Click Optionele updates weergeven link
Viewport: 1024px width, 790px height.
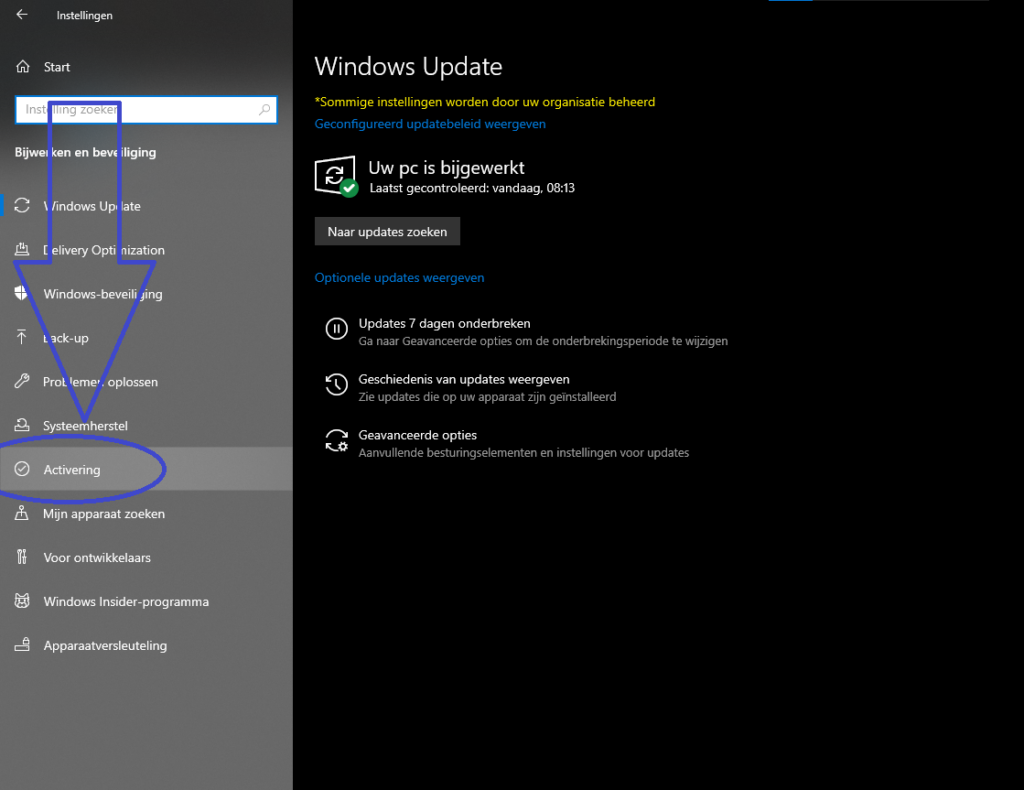[x=400, y=277]
